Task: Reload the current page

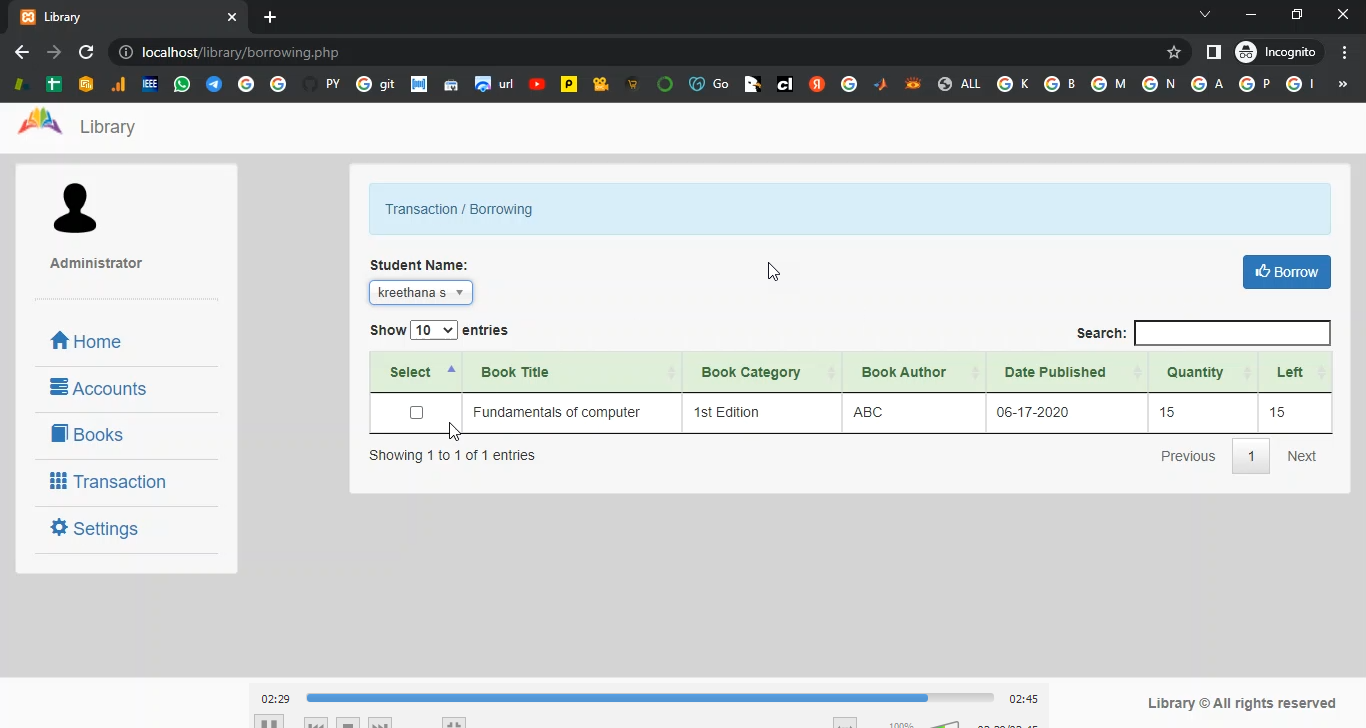Action: [x=86, y=52]
